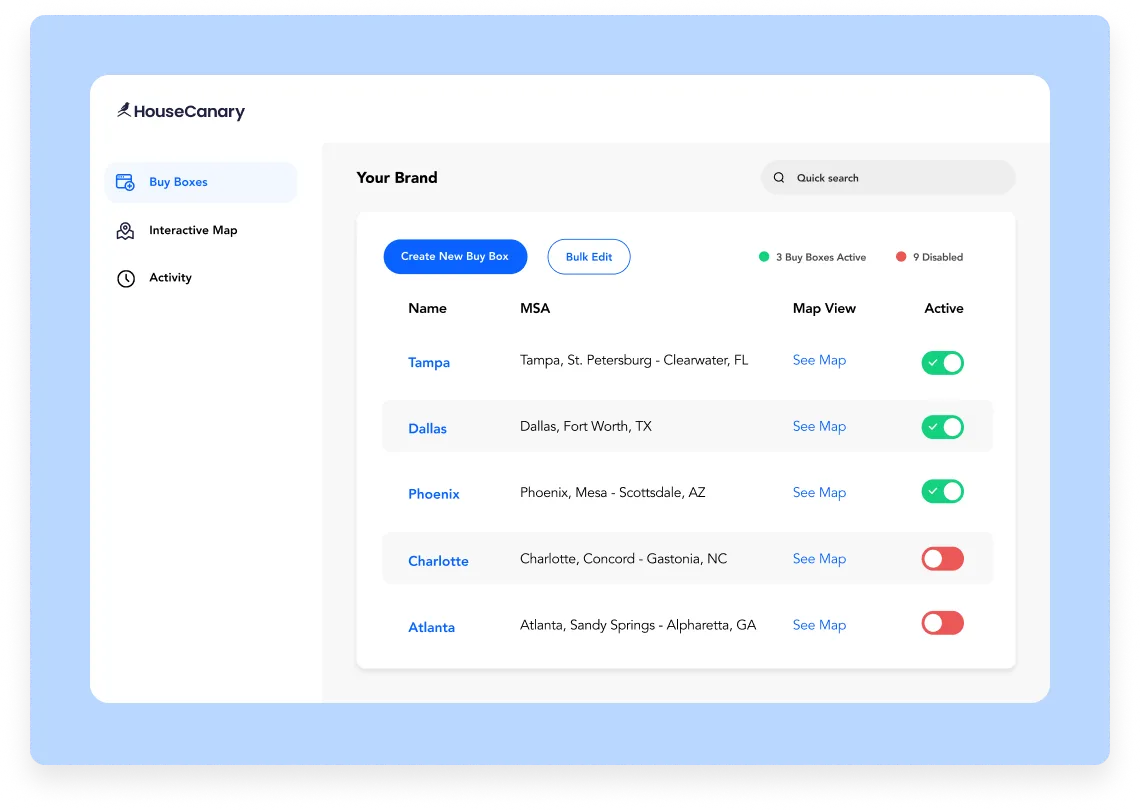
Task: Click the Bulk Edit button
Action: (588, 257)
